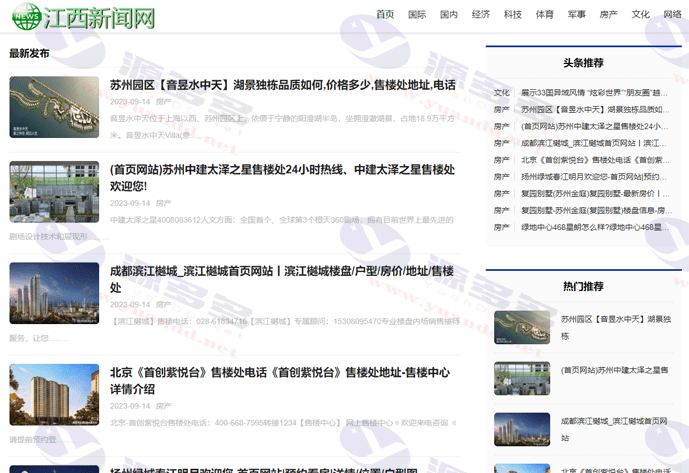Open headline 绿地中心468星朗怎么样
Image resolution: width=689 pixels, height=473 pixels.
(595, 227)
